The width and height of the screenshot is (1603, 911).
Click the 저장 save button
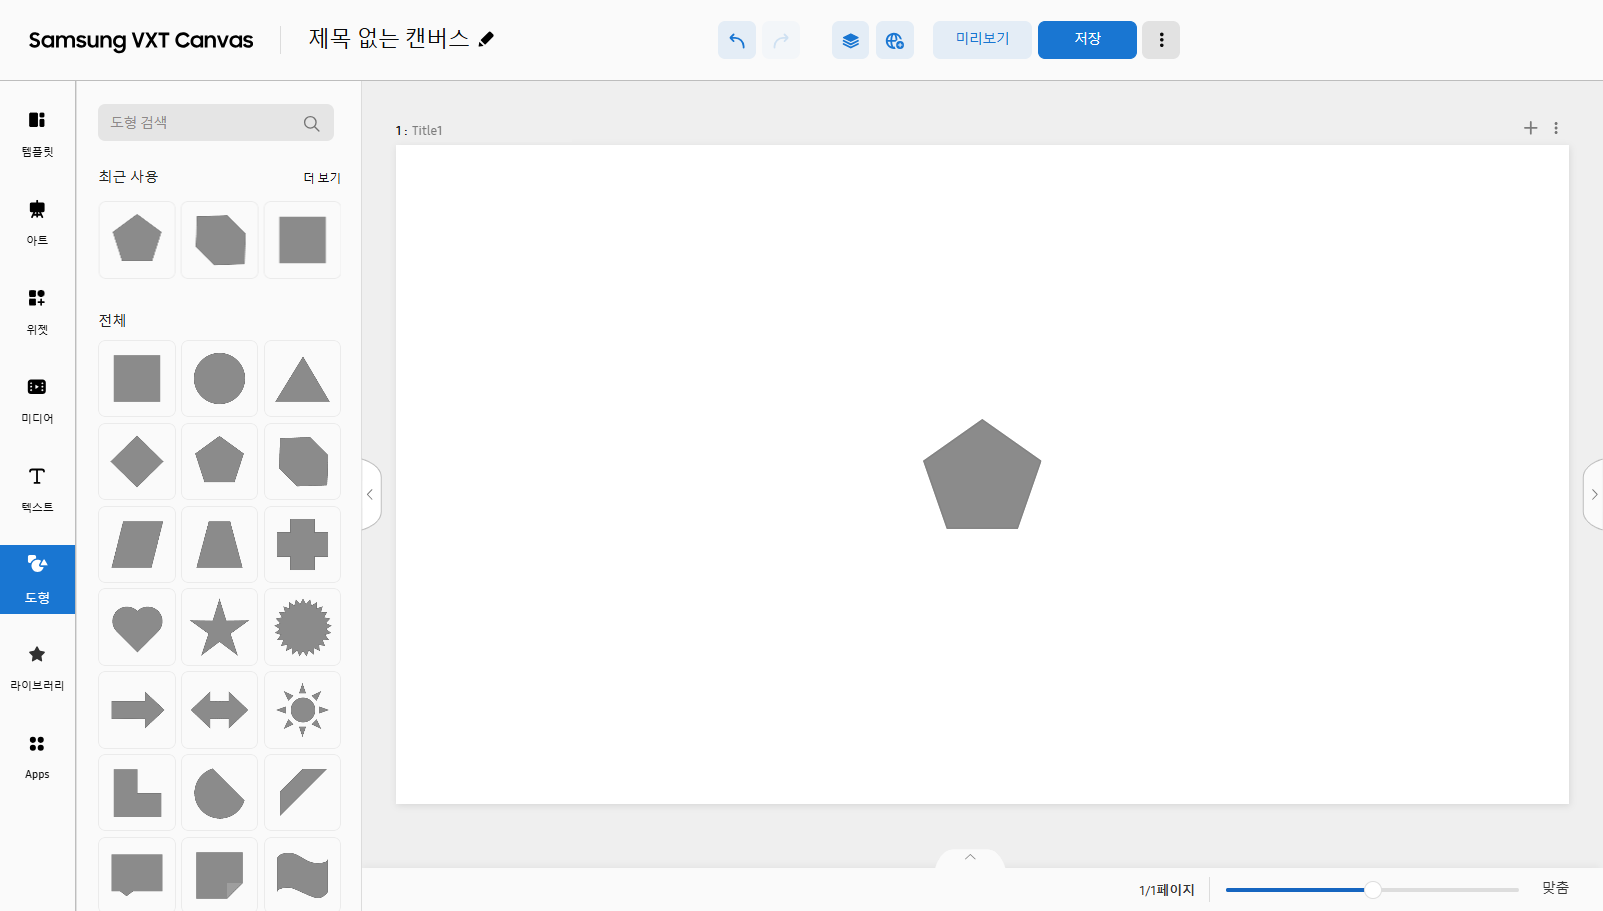(x=1087, y=40)
